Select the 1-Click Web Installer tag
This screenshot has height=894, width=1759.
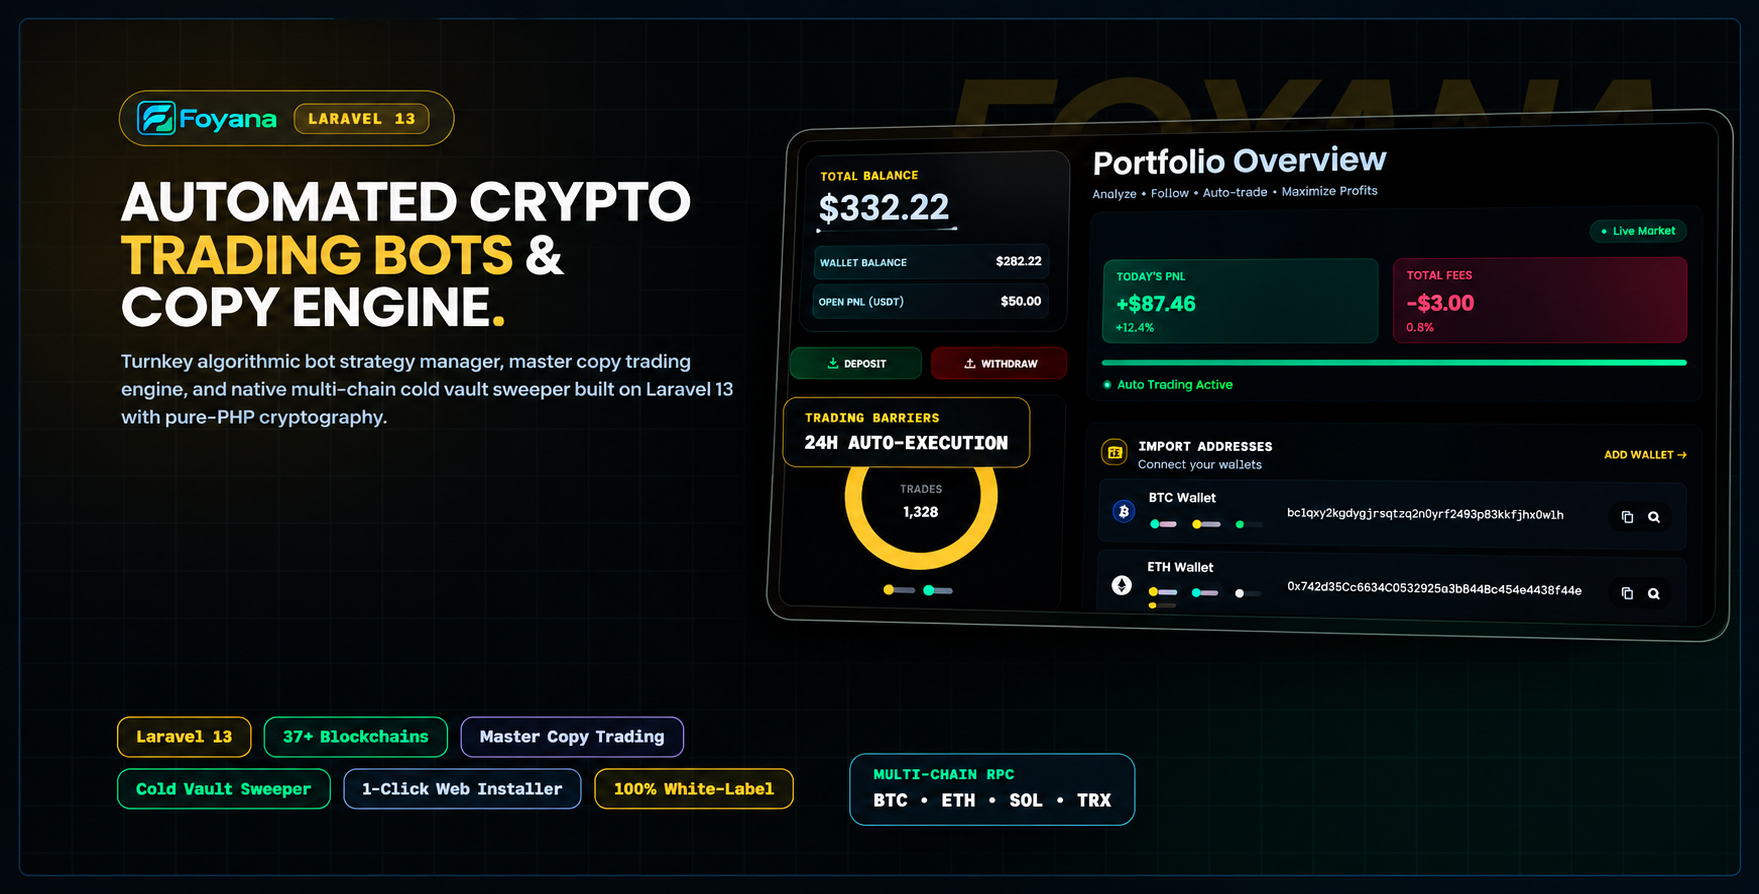click(x=462, y=789)
